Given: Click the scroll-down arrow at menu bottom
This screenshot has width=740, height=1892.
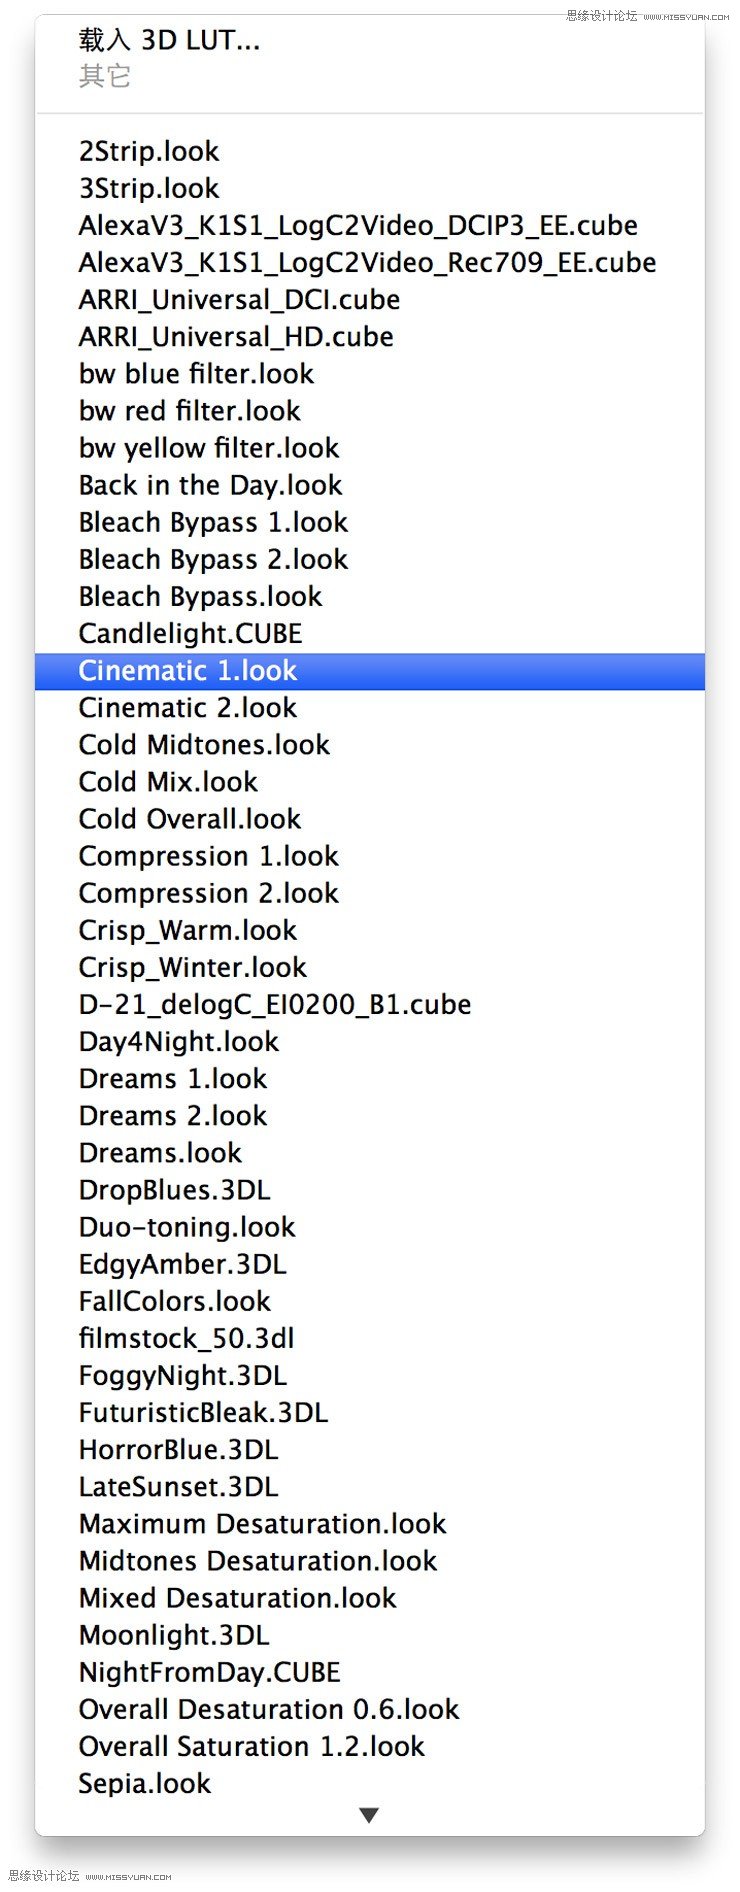Looking at the screenshot, I should point(369,1815).
